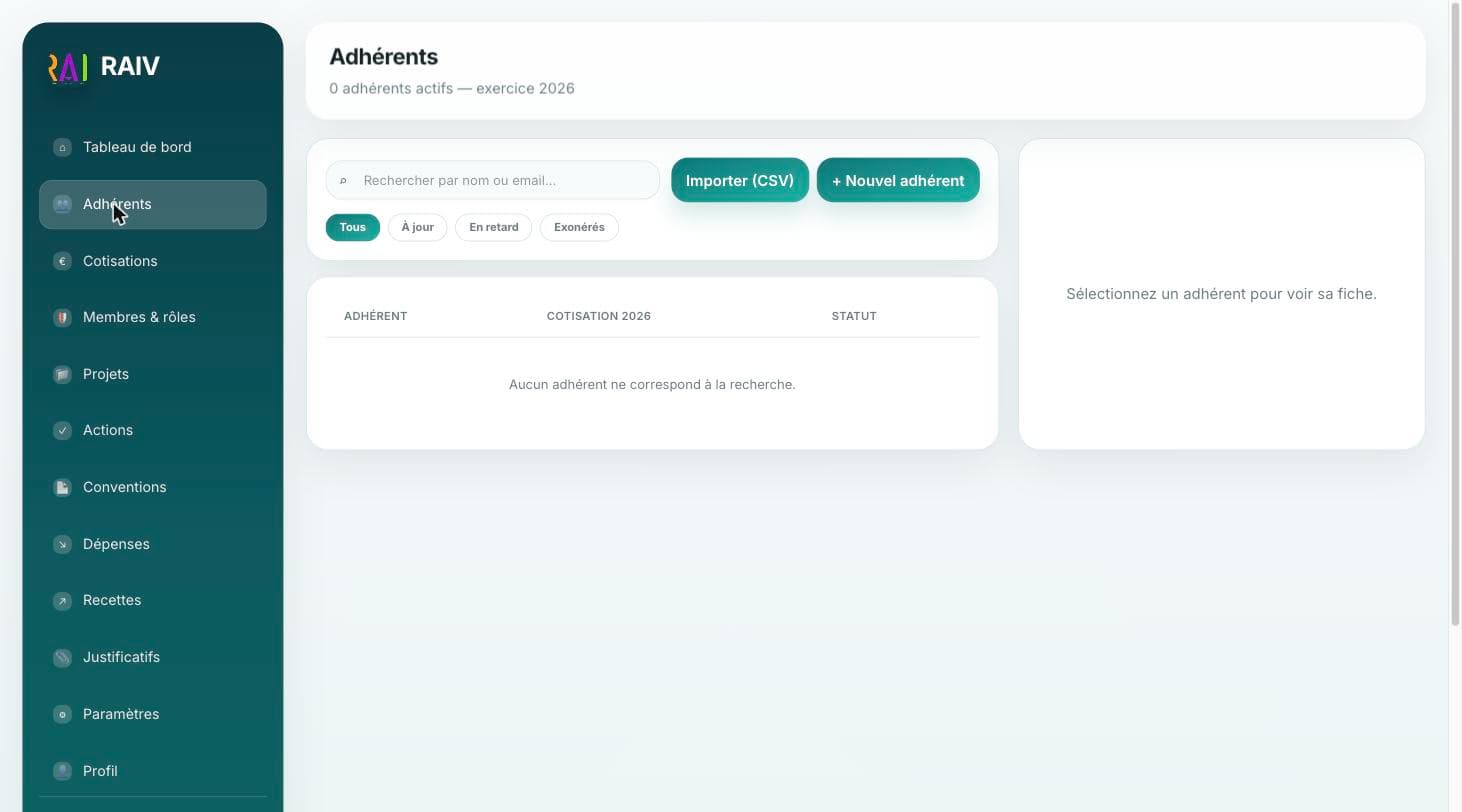Add a new member with Nouvel adhérent
1462x812 pixels.
point(898,180)
